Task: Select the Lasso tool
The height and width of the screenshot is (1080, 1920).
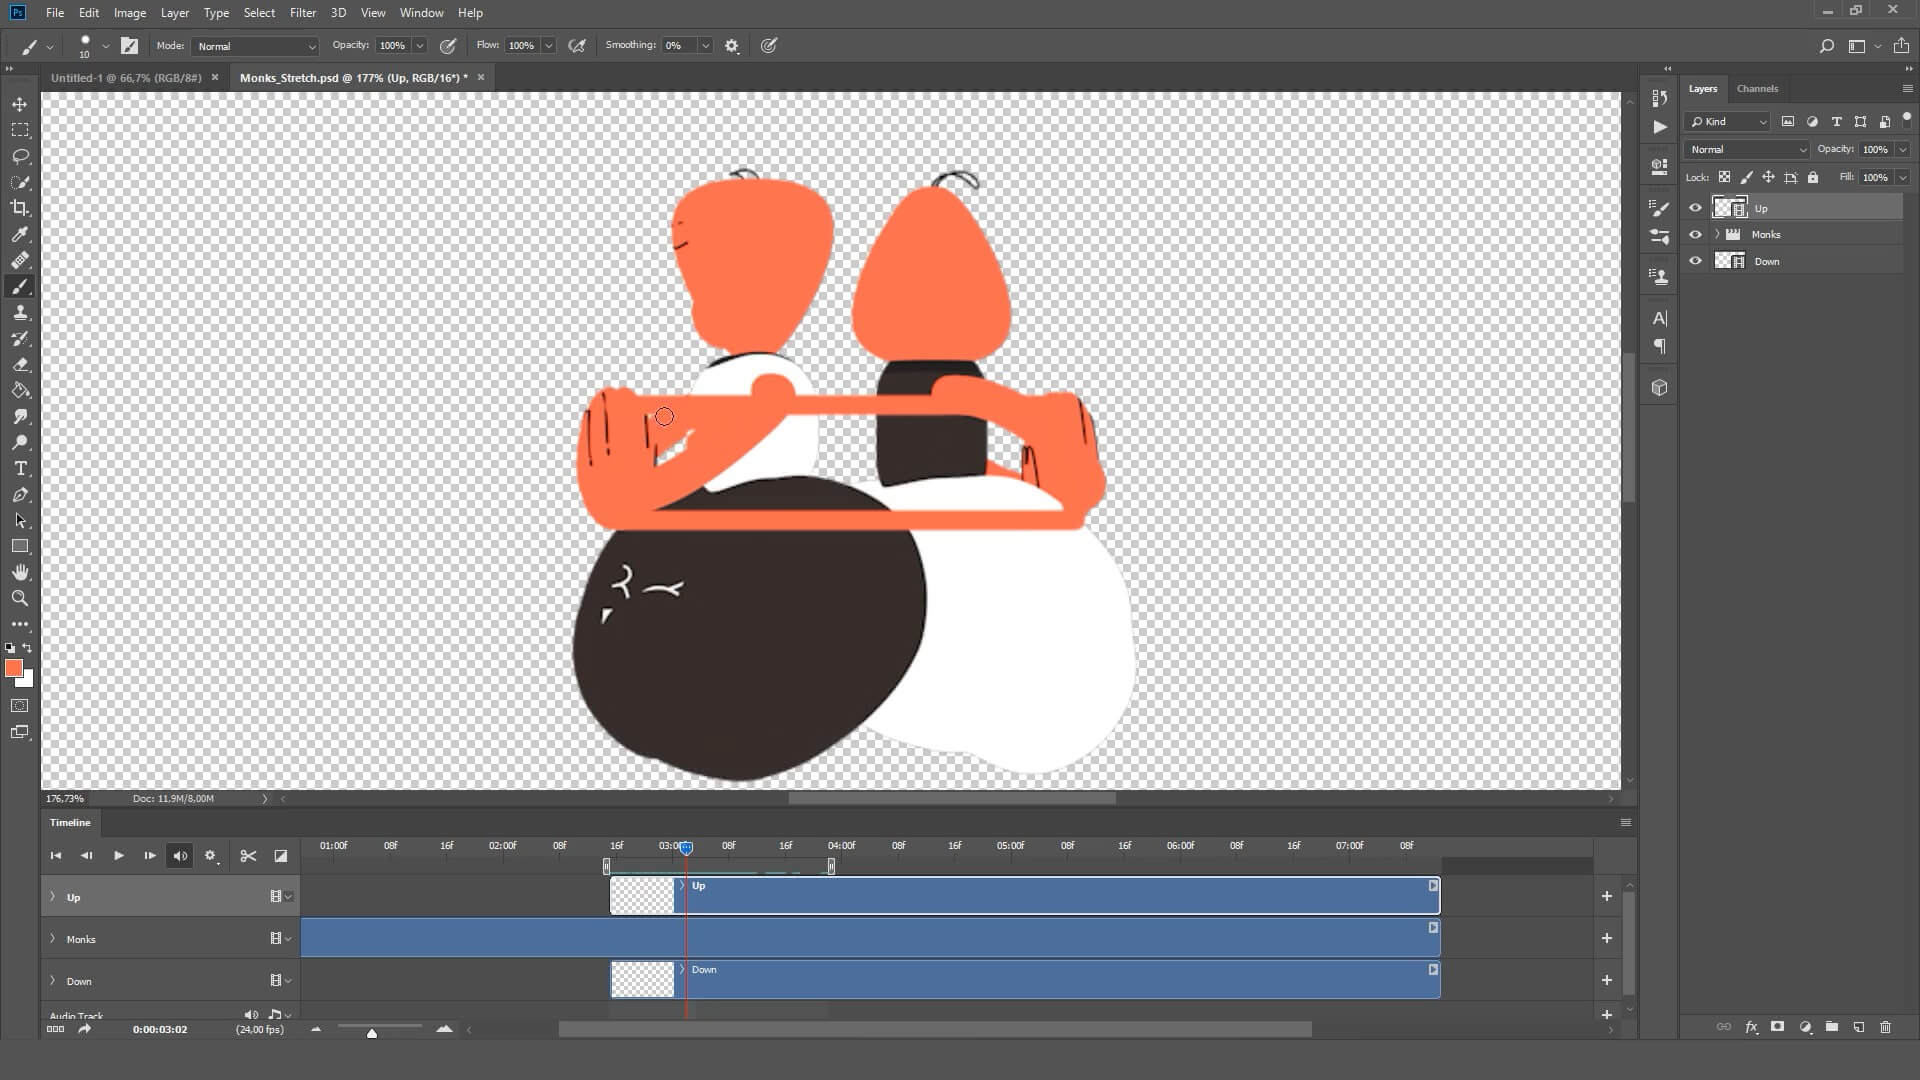Action: coord(20,156)
